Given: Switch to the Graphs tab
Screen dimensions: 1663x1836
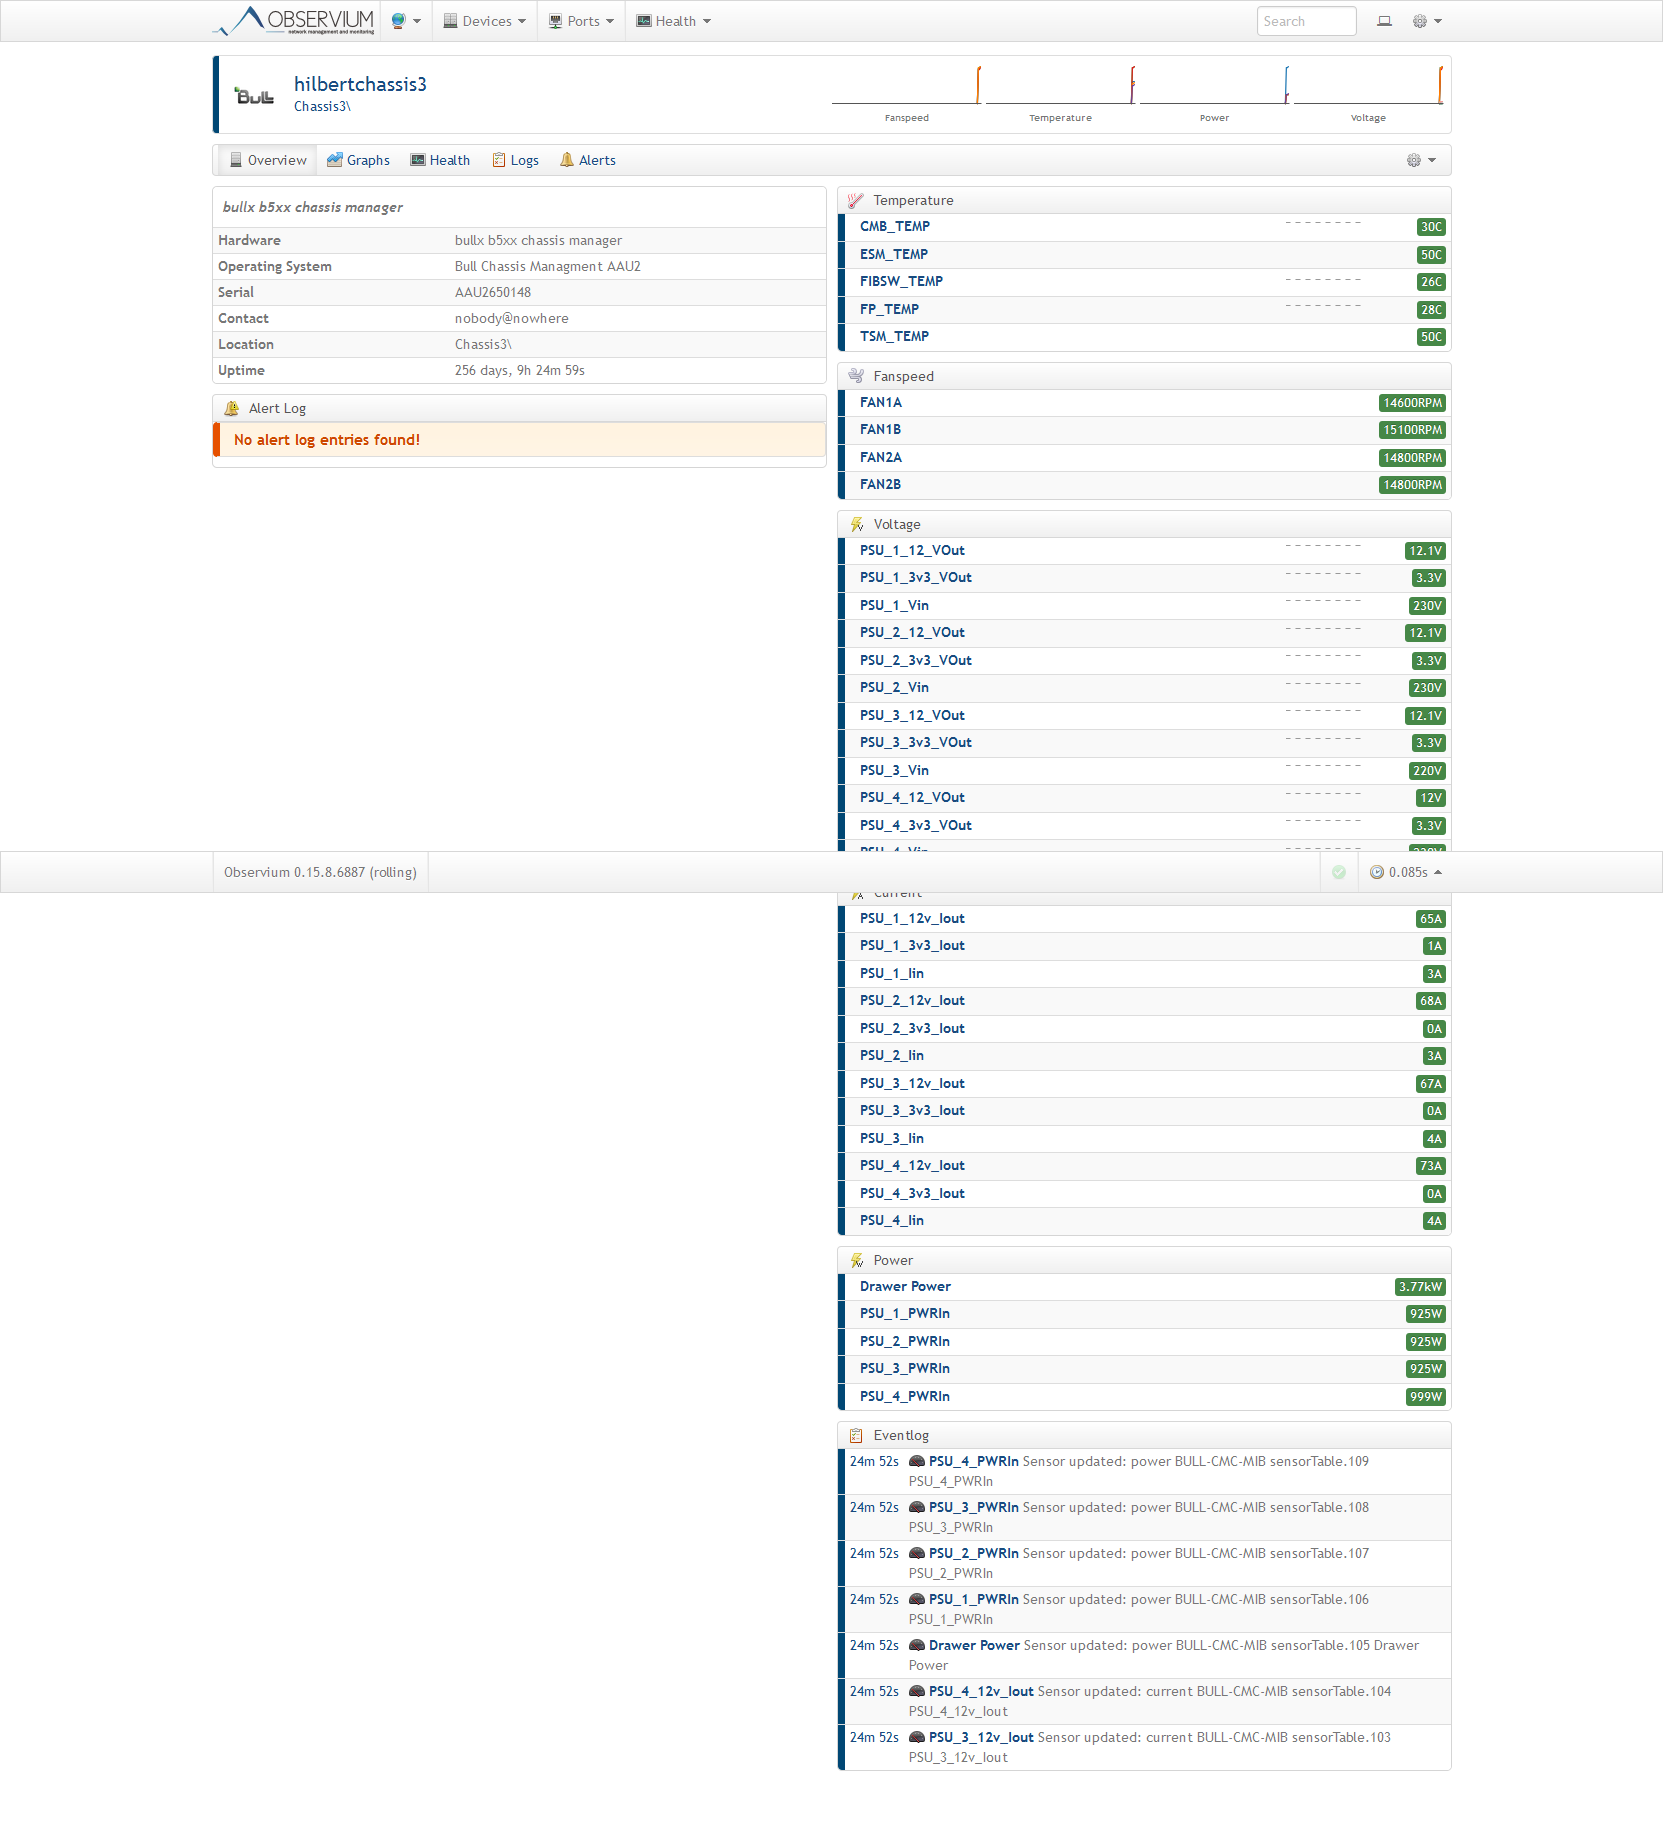Looking at the screenshot, I should click(358, 160).
